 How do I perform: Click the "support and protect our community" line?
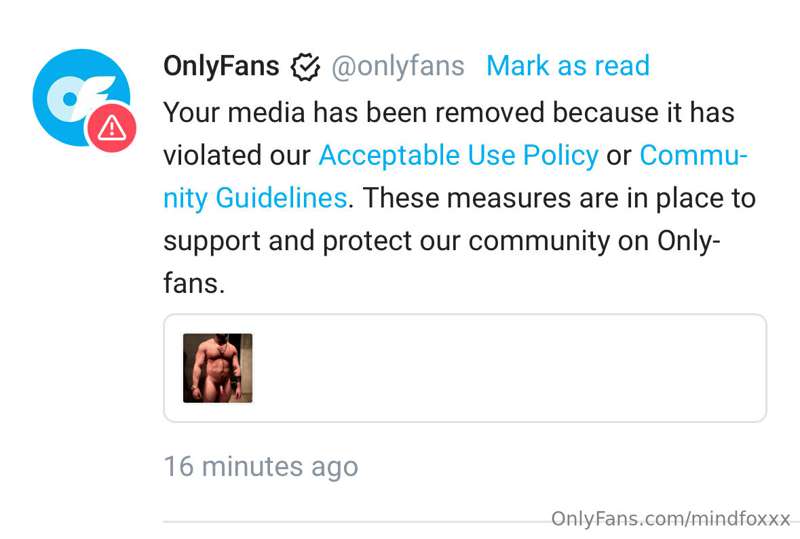click(x=386, y=241)
